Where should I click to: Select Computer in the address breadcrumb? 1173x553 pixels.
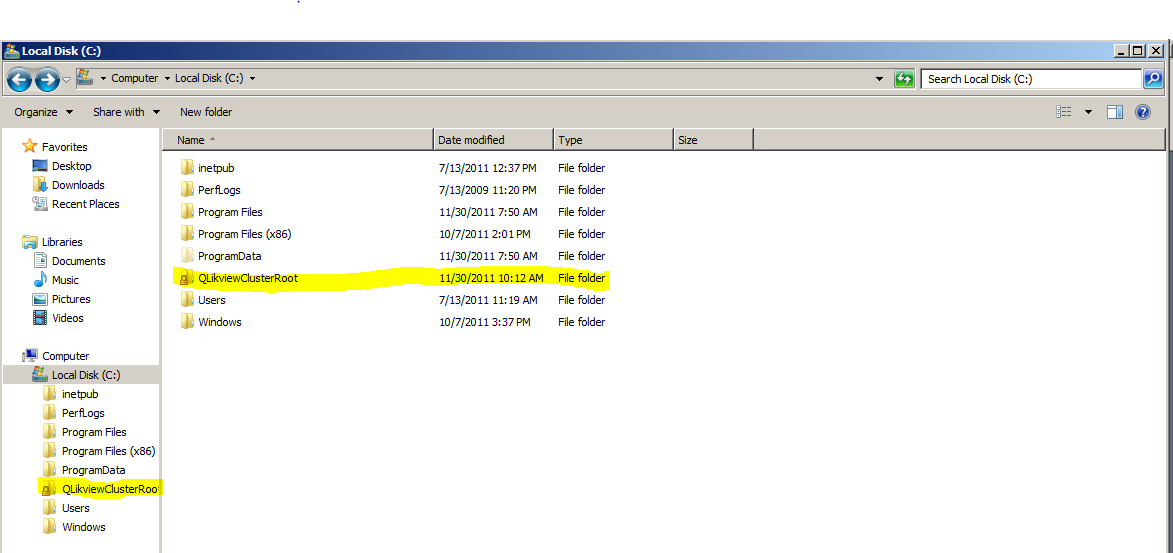pos(135,78)
